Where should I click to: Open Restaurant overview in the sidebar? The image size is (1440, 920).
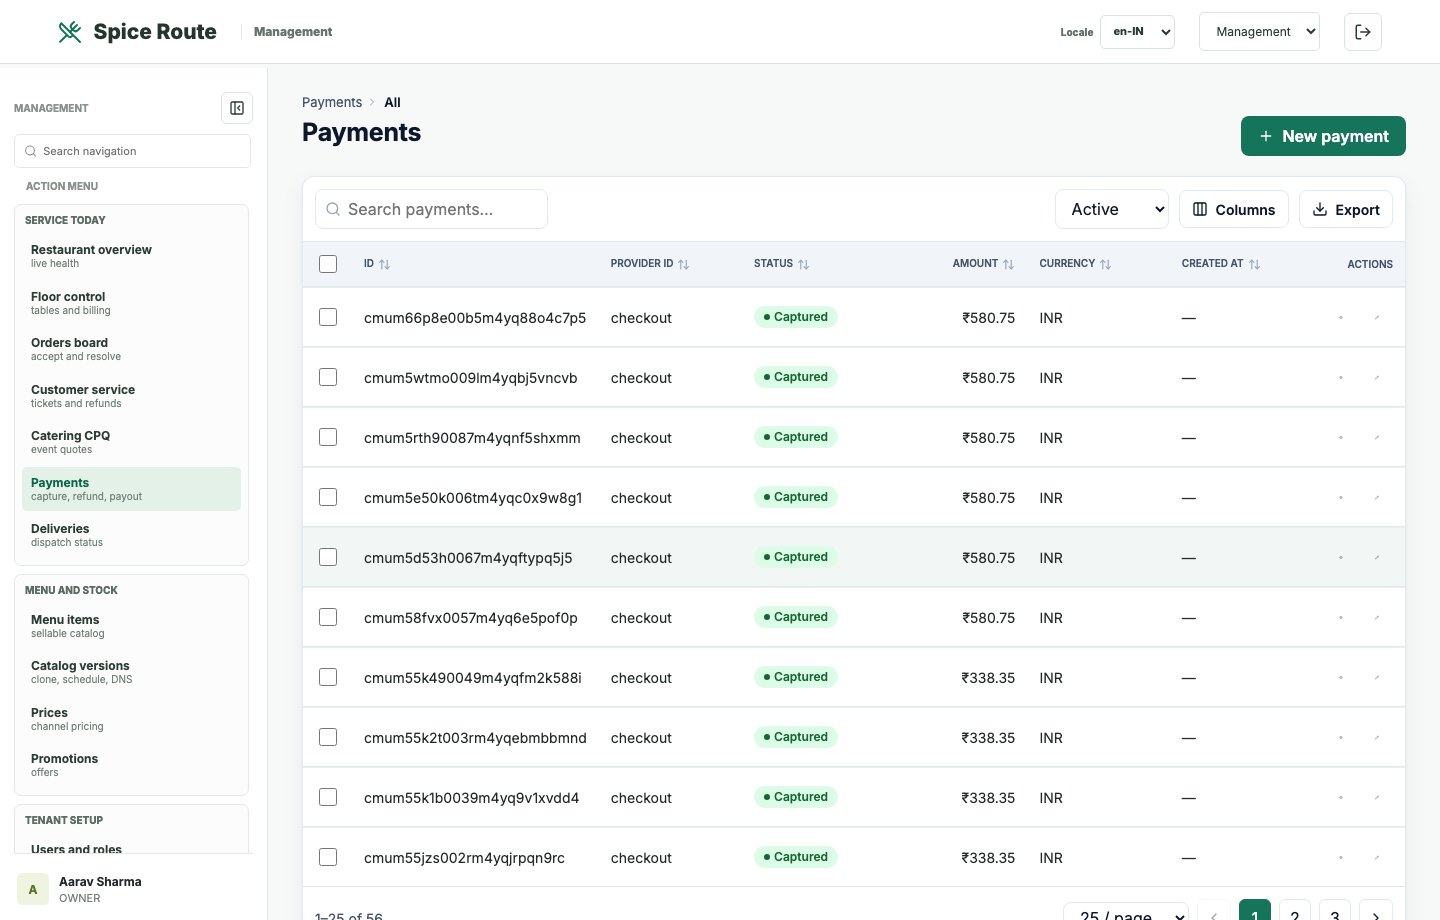pyautogui.click(x=131, y=256)
